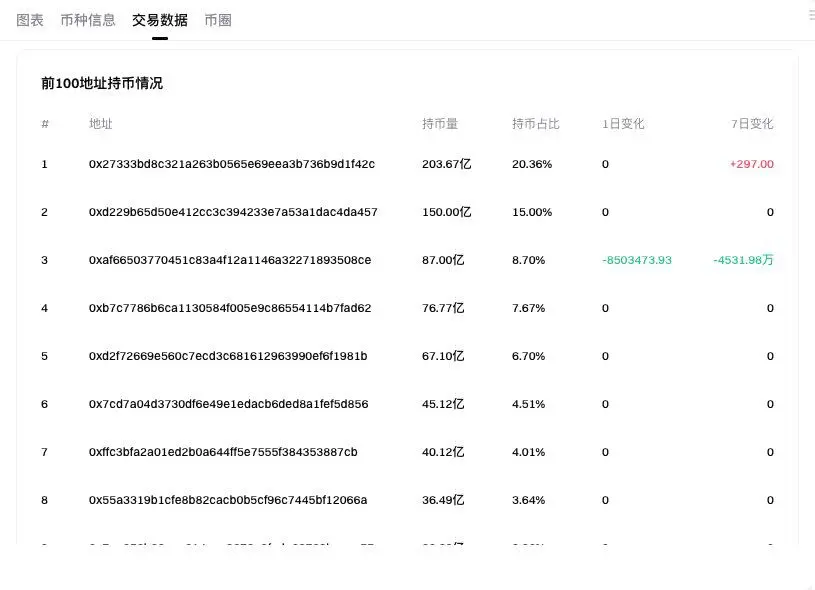Open the menu icon at the top right
Viewport: 815px width, 590px height.
[x=811, y=16]
